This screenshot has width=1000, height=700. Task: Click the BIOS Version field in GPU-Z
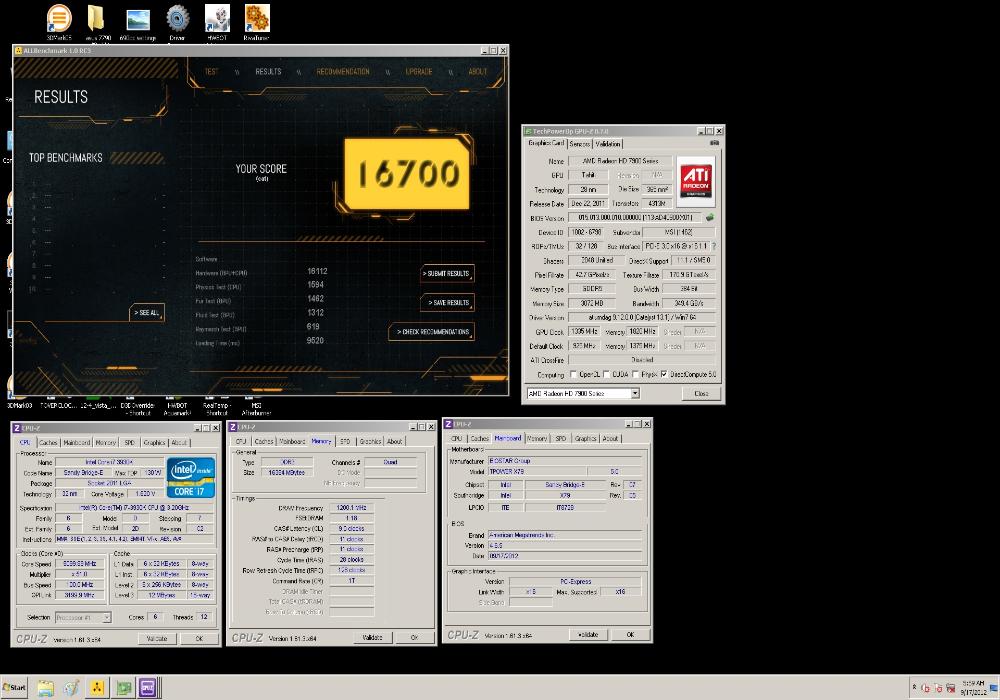(x=634, y=217)
